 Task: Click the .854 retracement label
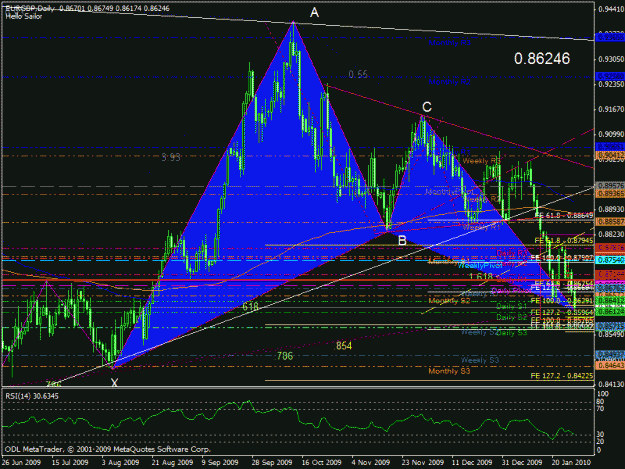click(x=343, y=346)
